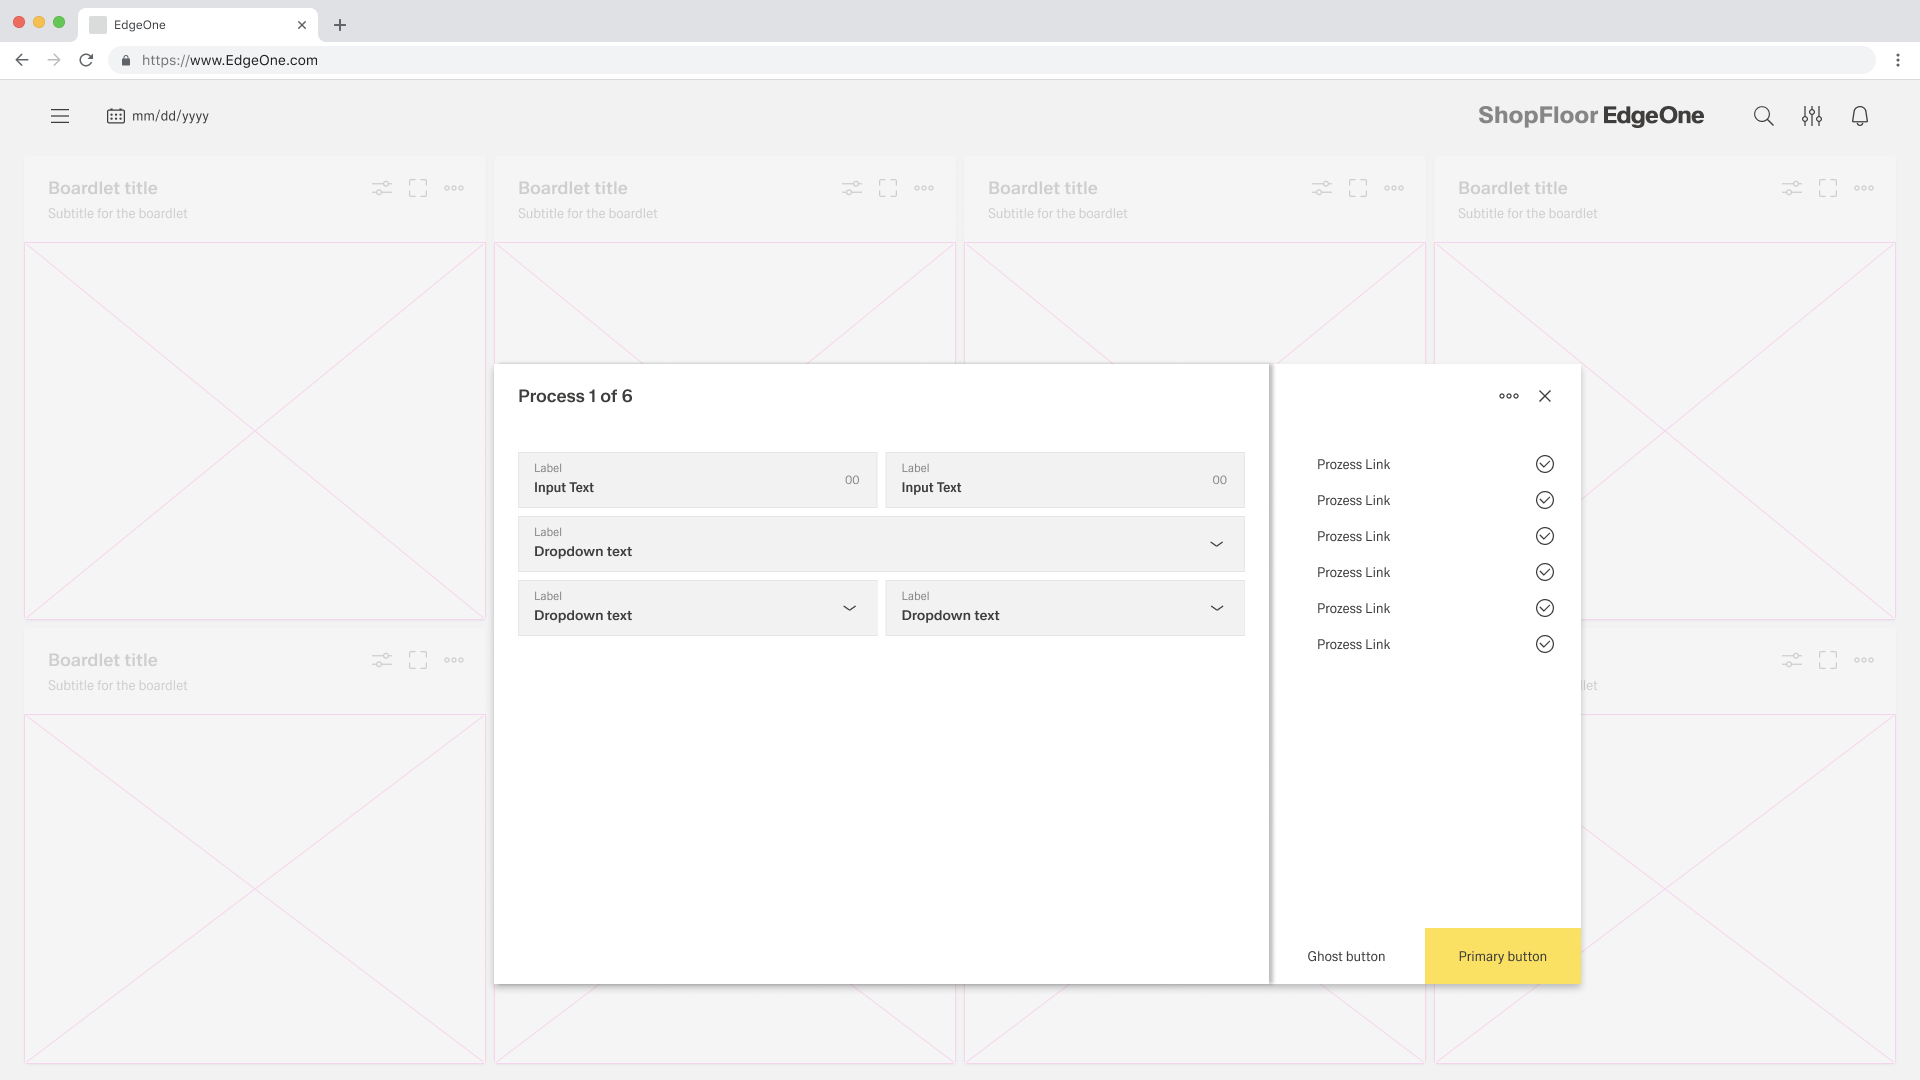
Task: Close the process dialog with X
Action: [x=1545, y=396]
